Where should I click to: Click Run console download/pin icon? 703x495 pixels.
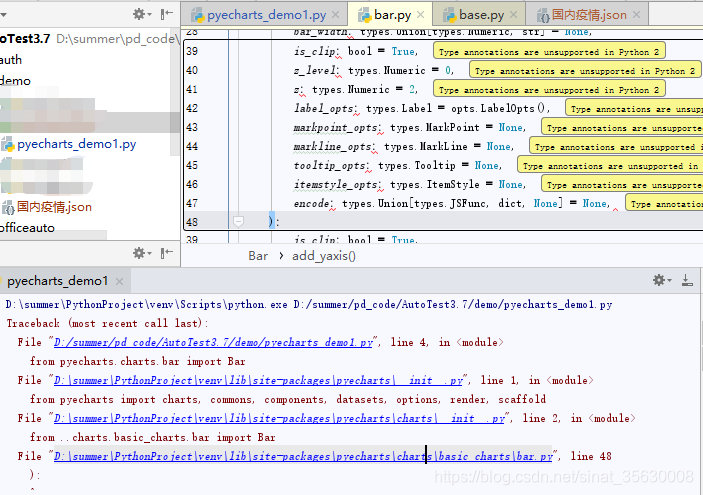[687, 280]
